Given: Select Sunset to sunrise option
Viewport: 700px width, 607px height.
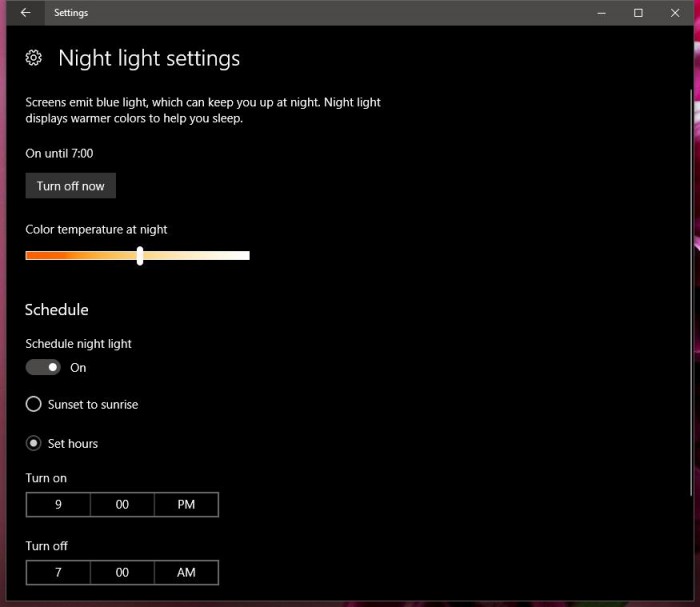Looking at the screenshot, I should point(82,404).
